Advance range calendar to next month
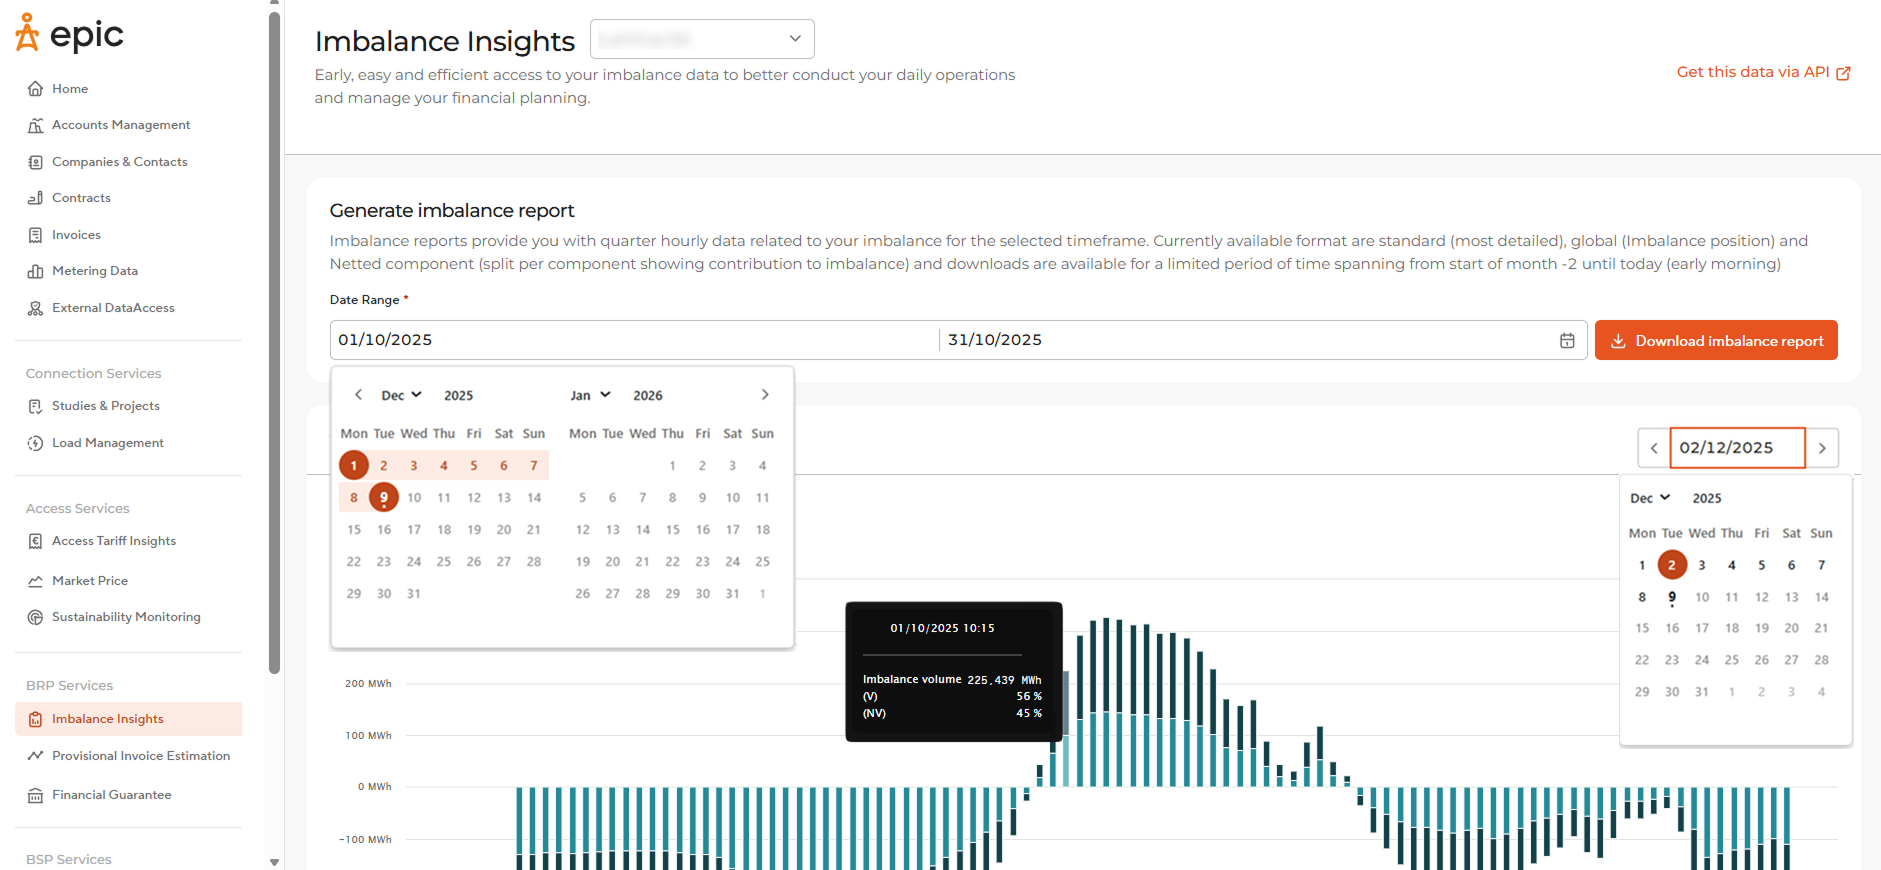The width and height of the screenshot is (1881, 870). pos(765,395)
